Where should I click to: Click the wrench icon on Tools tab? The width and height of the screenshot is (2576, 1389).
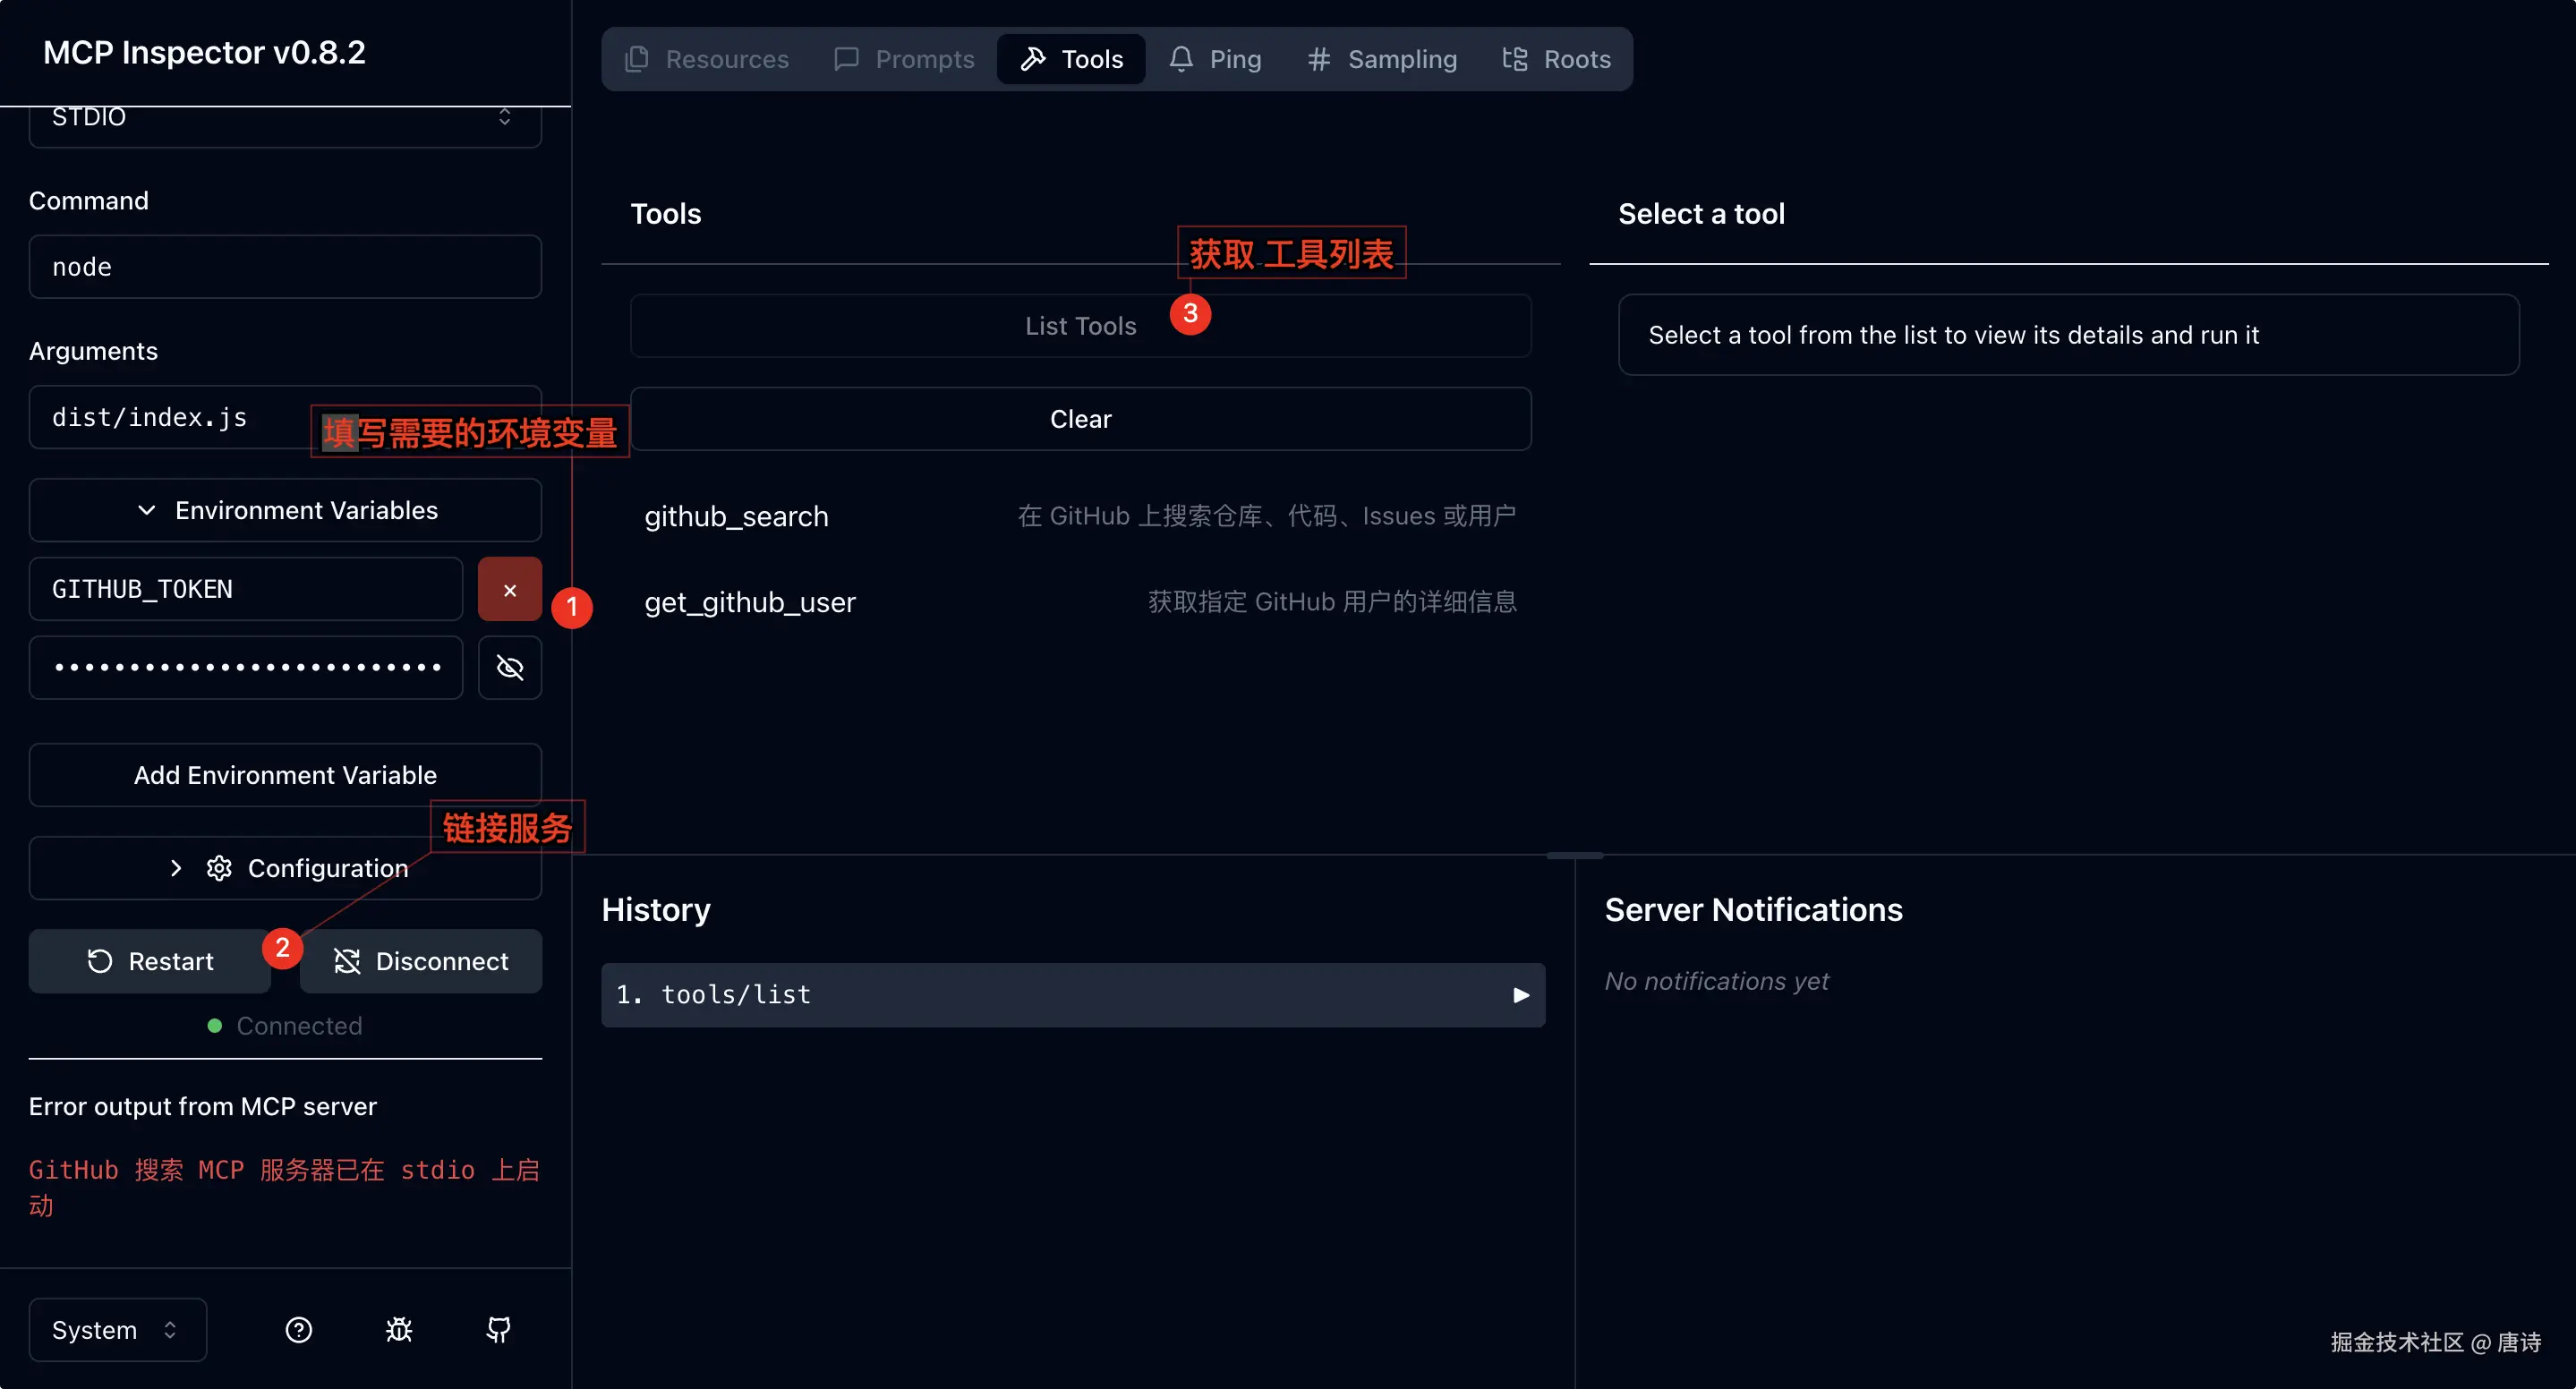point(1032,59)
